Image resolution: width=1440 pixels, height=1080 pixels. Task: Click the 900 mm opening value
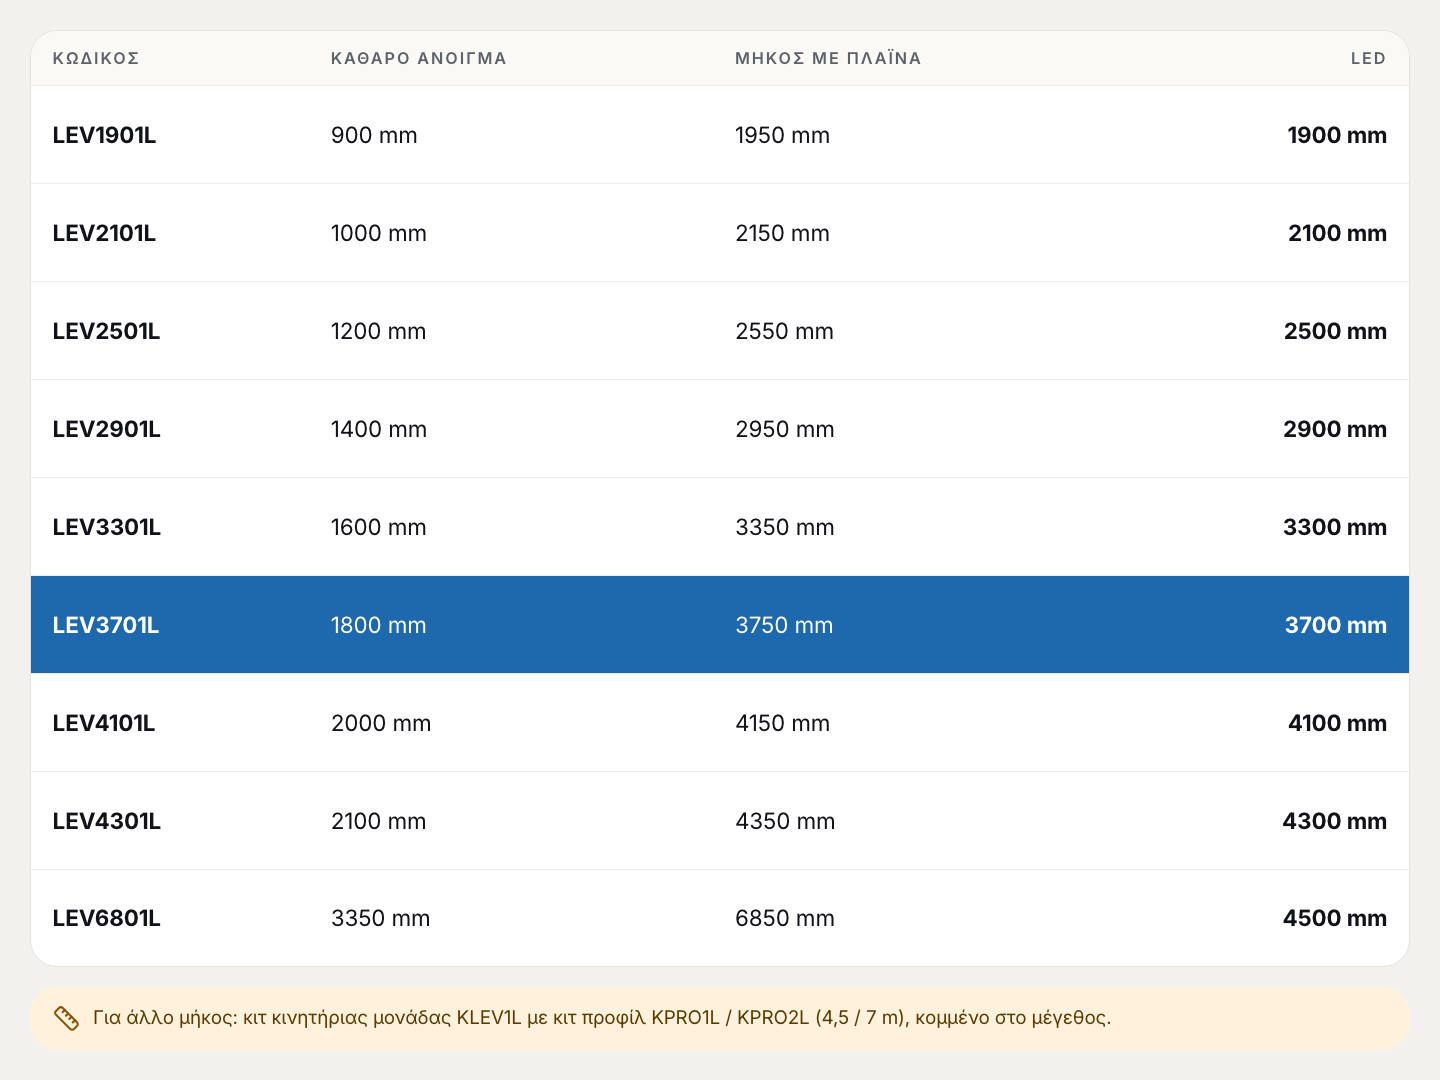374,135
